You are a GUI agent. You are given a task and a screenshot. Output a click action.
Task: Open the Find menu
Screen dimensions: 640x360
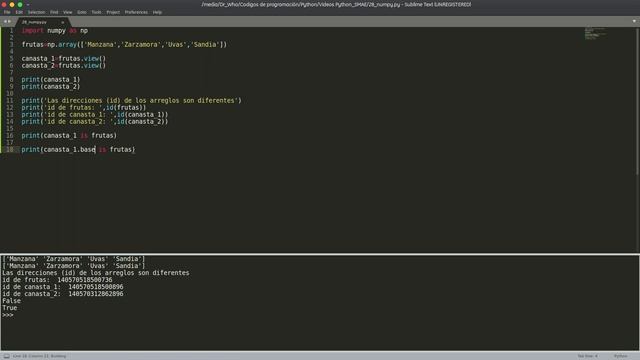pos(54,12)
